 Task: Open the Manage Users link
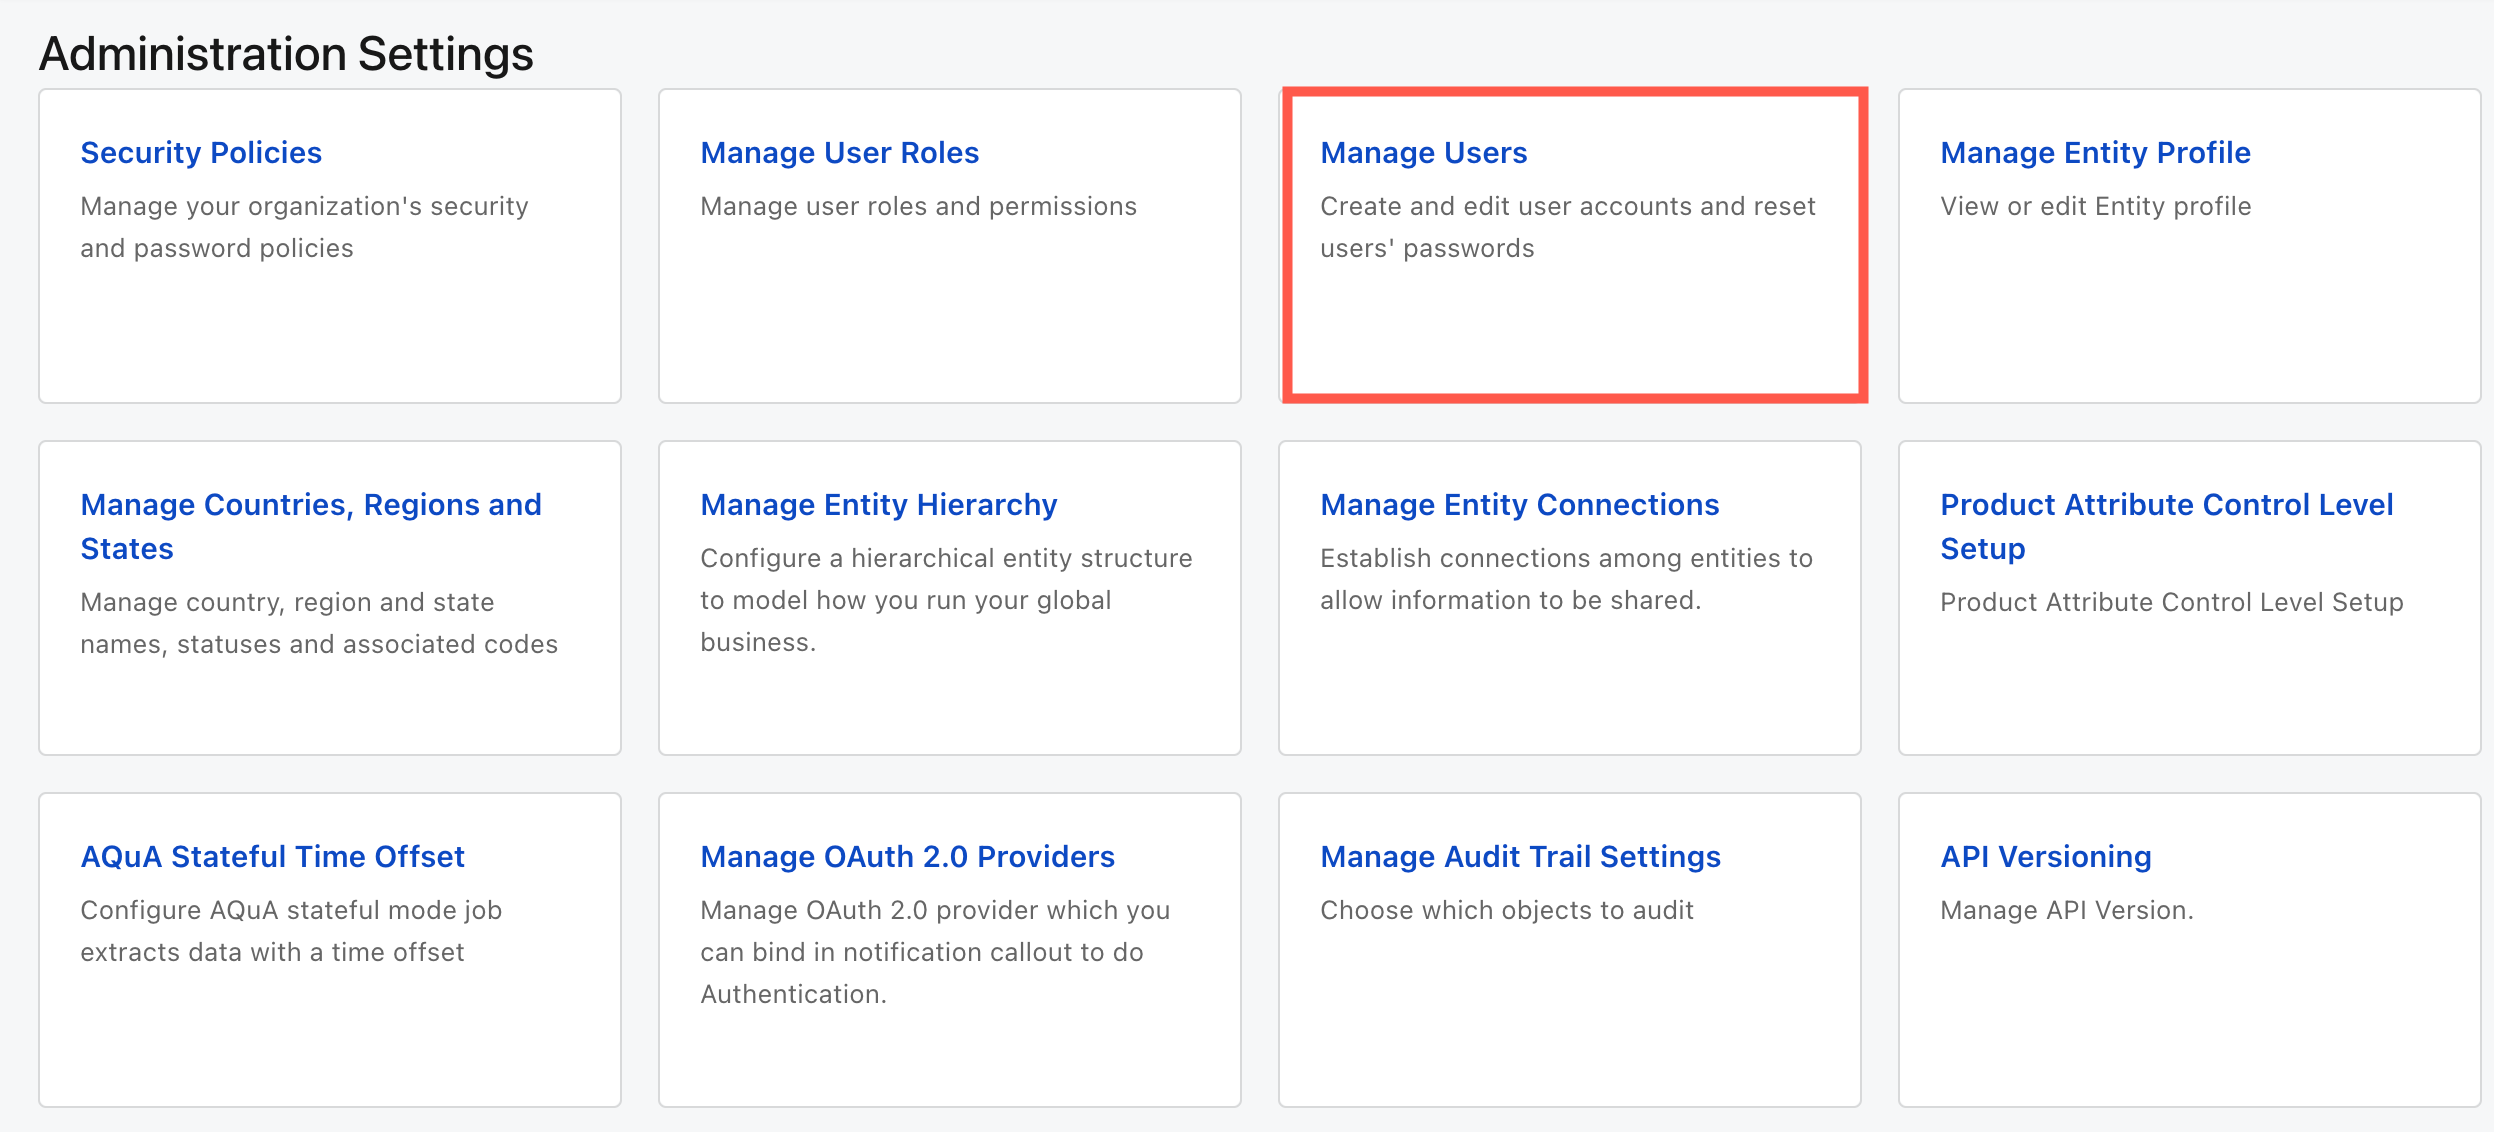(x=1423, y=153)
